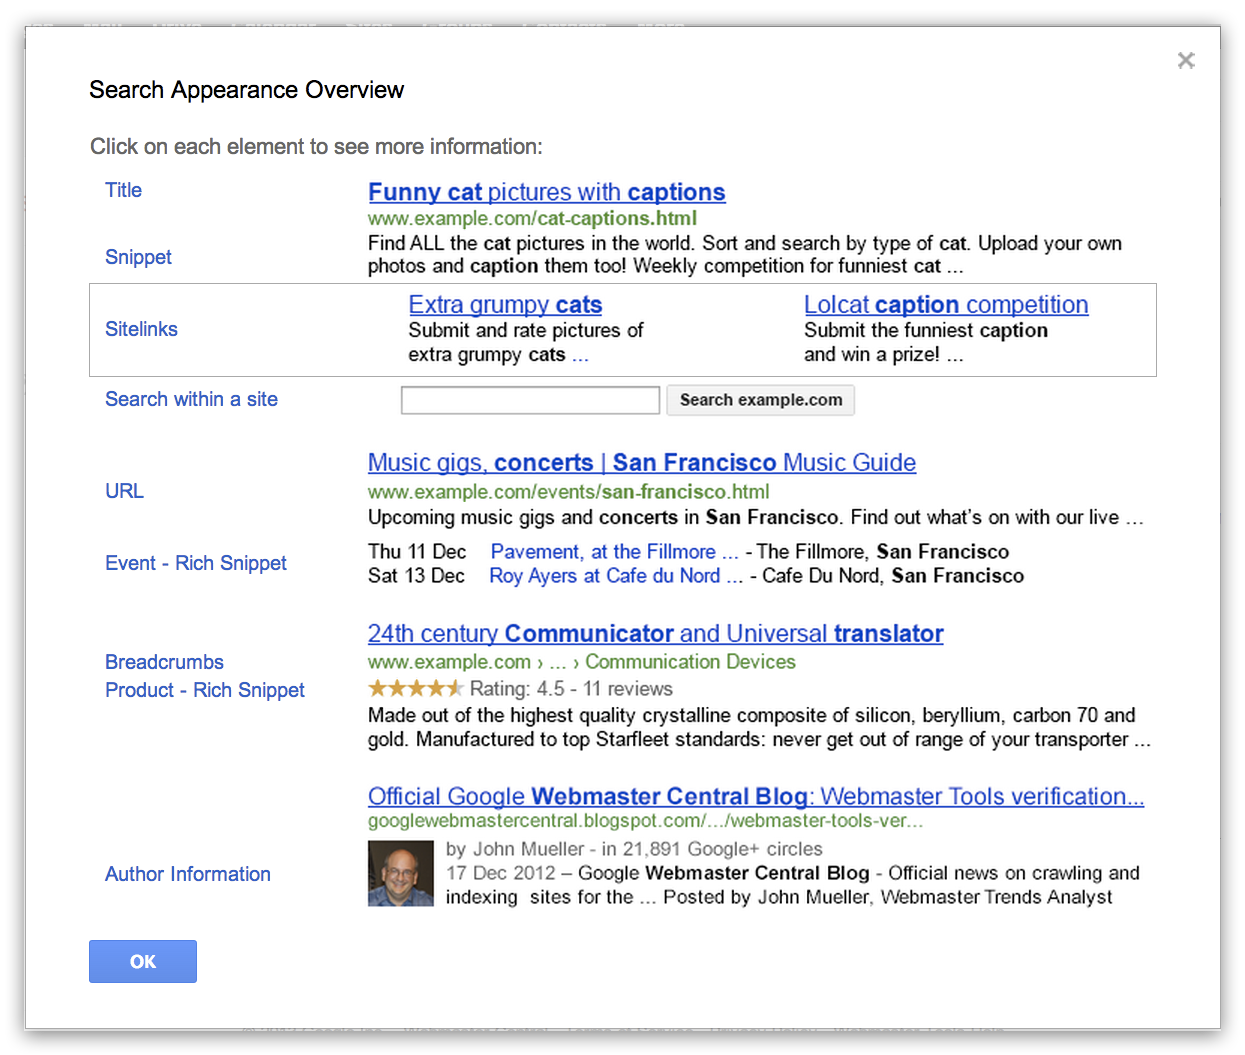Image resolution: width=1245 pixels, height=1055 pixels.
Task: Close the Search Appearance Overview dialog
Action: pos(1186,60)
